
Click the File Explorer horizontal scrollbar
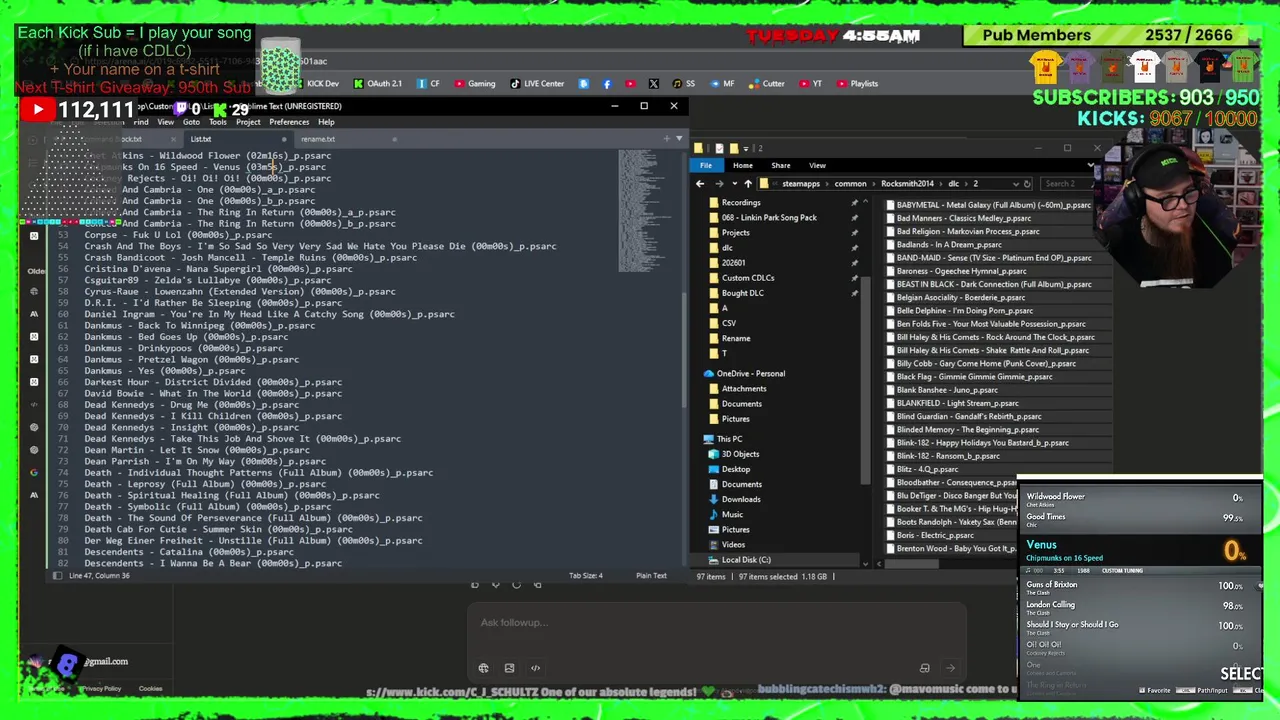click(910, 564)
